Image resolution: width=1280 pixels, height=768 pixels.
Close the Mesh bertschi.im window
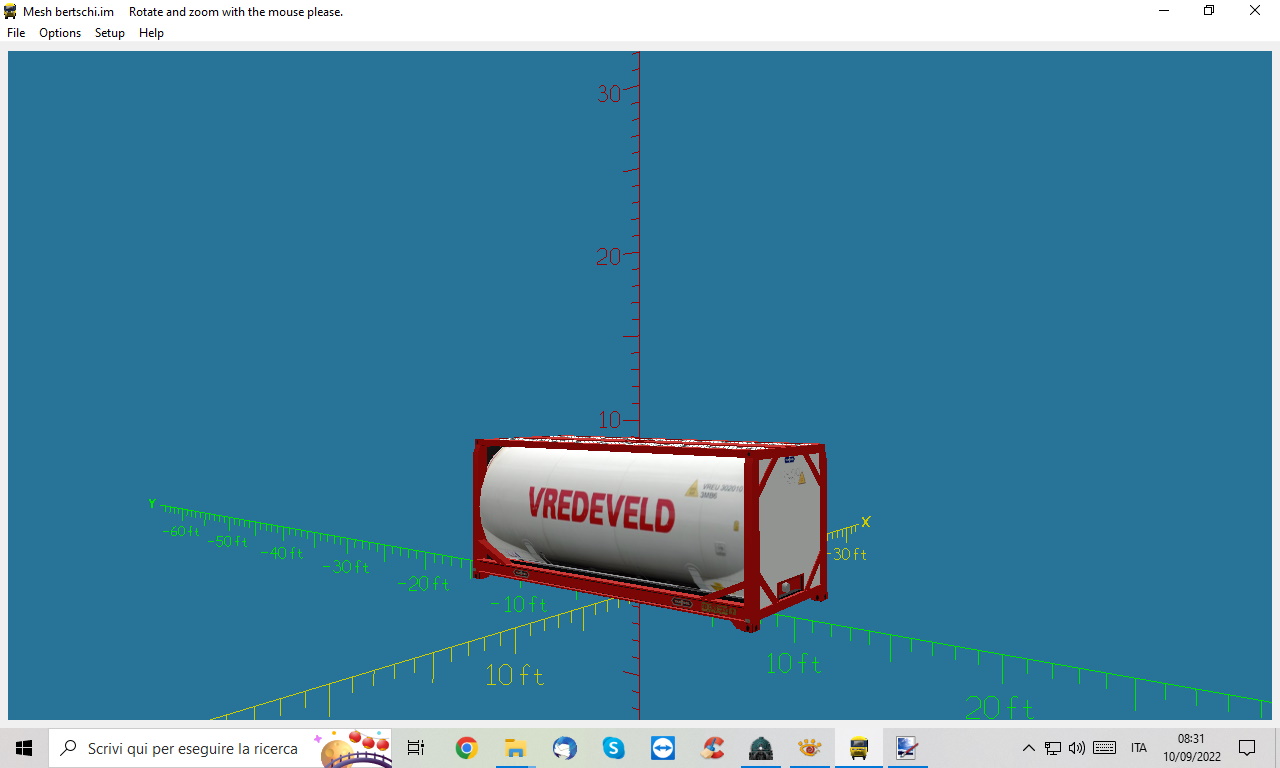pos(1255,11)
